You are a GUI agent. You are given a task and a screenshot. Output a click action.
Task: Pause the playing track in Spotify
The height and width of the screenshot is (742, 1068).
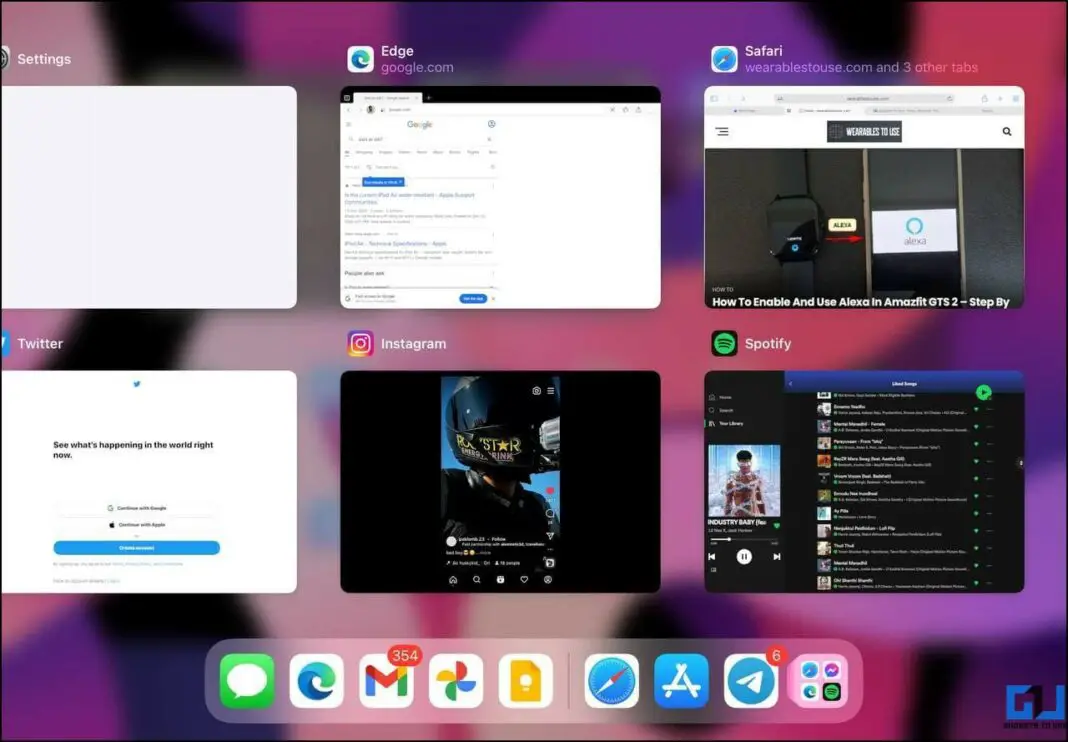pyautogui.click(x=743, y=557)
